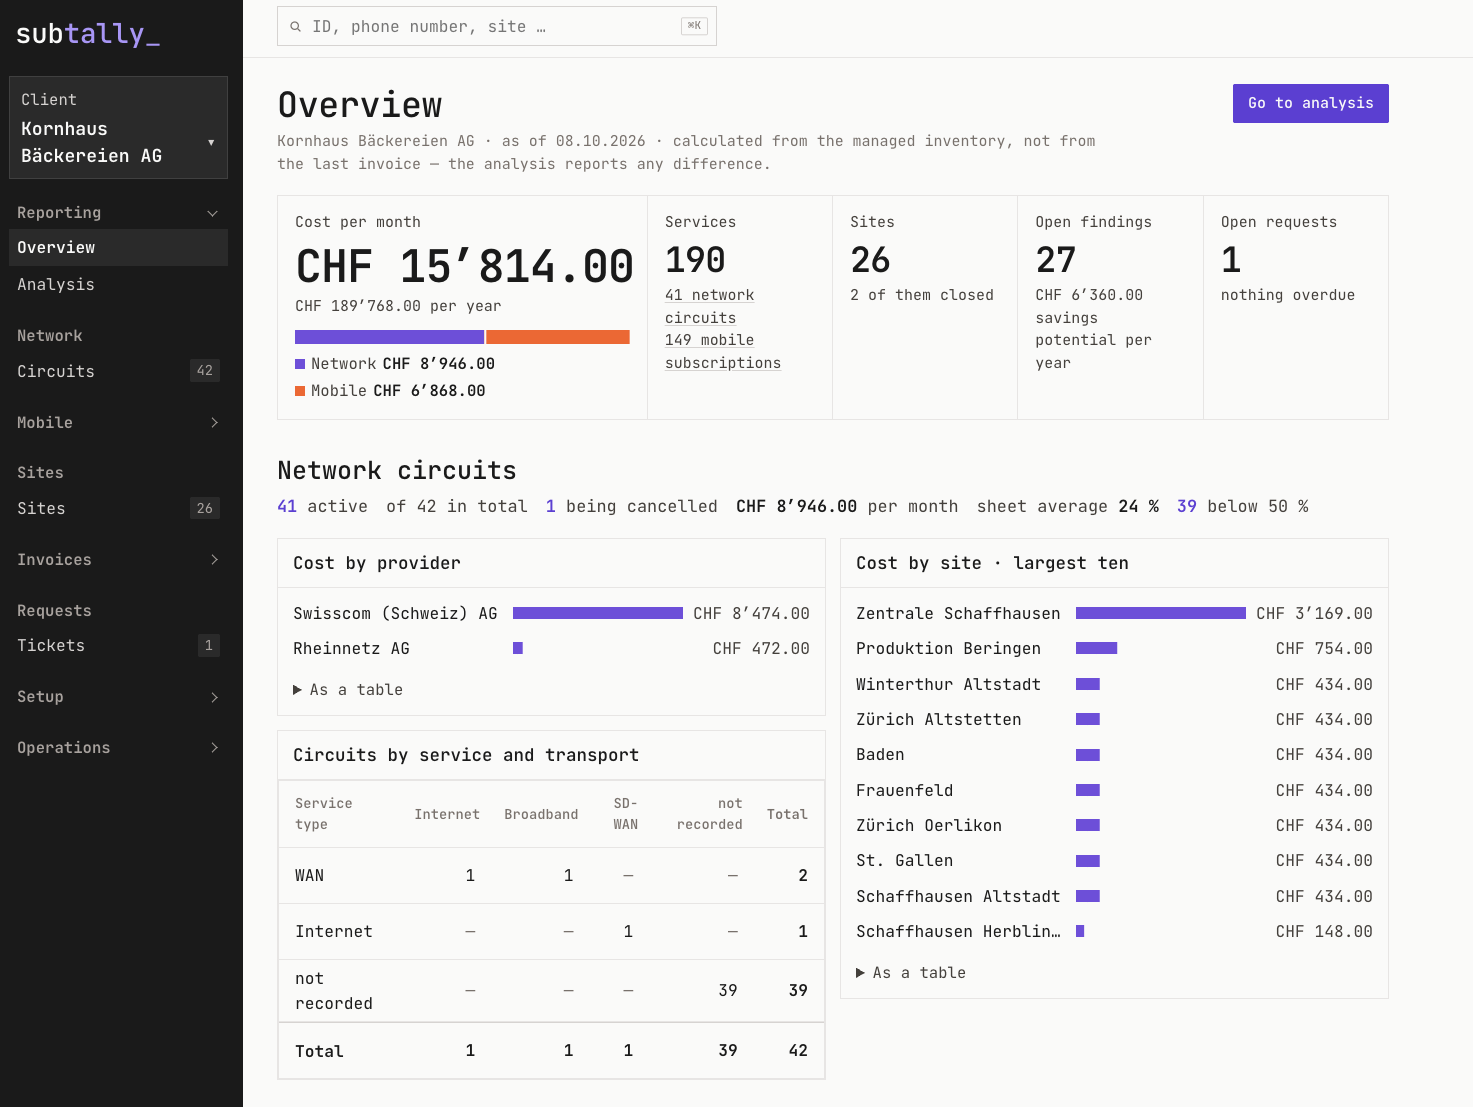Expand the Setup section
This screenshot has height=1107, width=1473.
point(118,696)
